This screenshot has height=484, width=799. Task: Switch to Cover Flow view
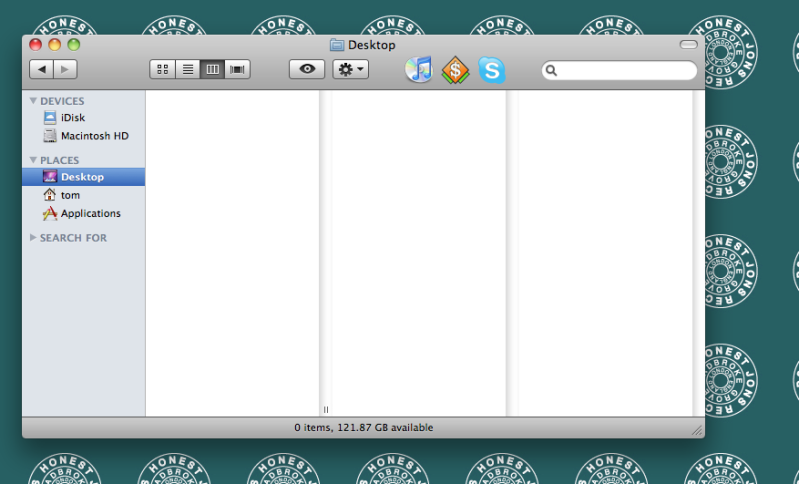[237, 69]
